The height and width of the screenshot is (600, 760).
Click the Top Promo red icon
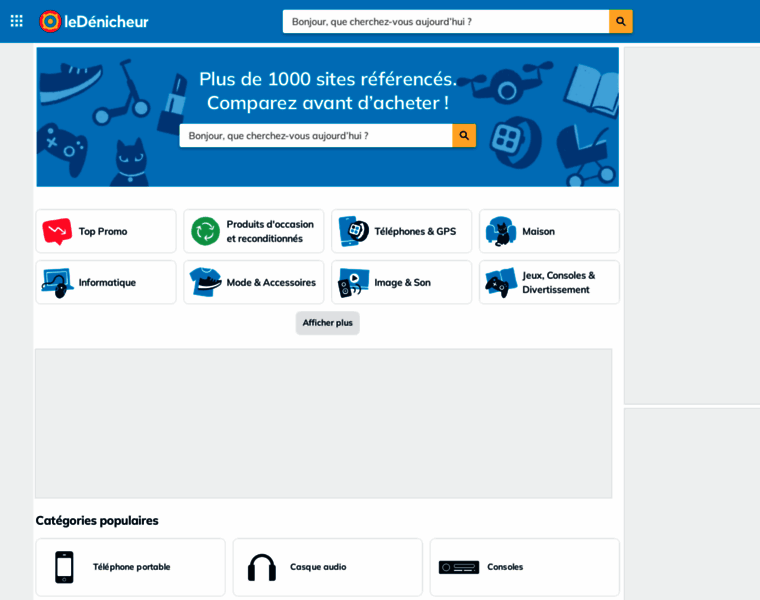tap(57, 232)
